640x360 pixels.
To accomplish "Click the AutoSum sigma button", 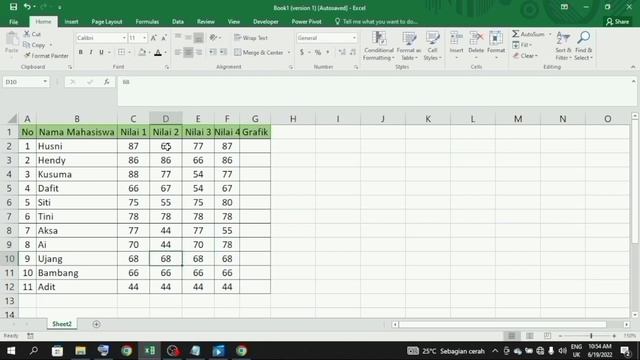I will coord(529,34).
